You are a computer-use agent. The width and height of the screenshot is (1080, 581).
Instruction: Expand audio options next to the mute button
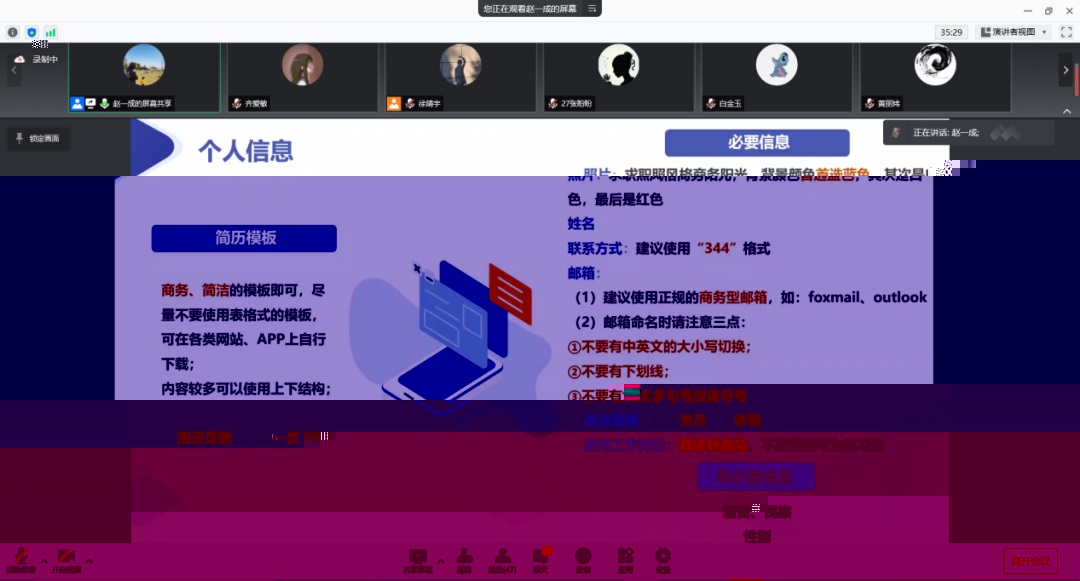click(44, 560)
